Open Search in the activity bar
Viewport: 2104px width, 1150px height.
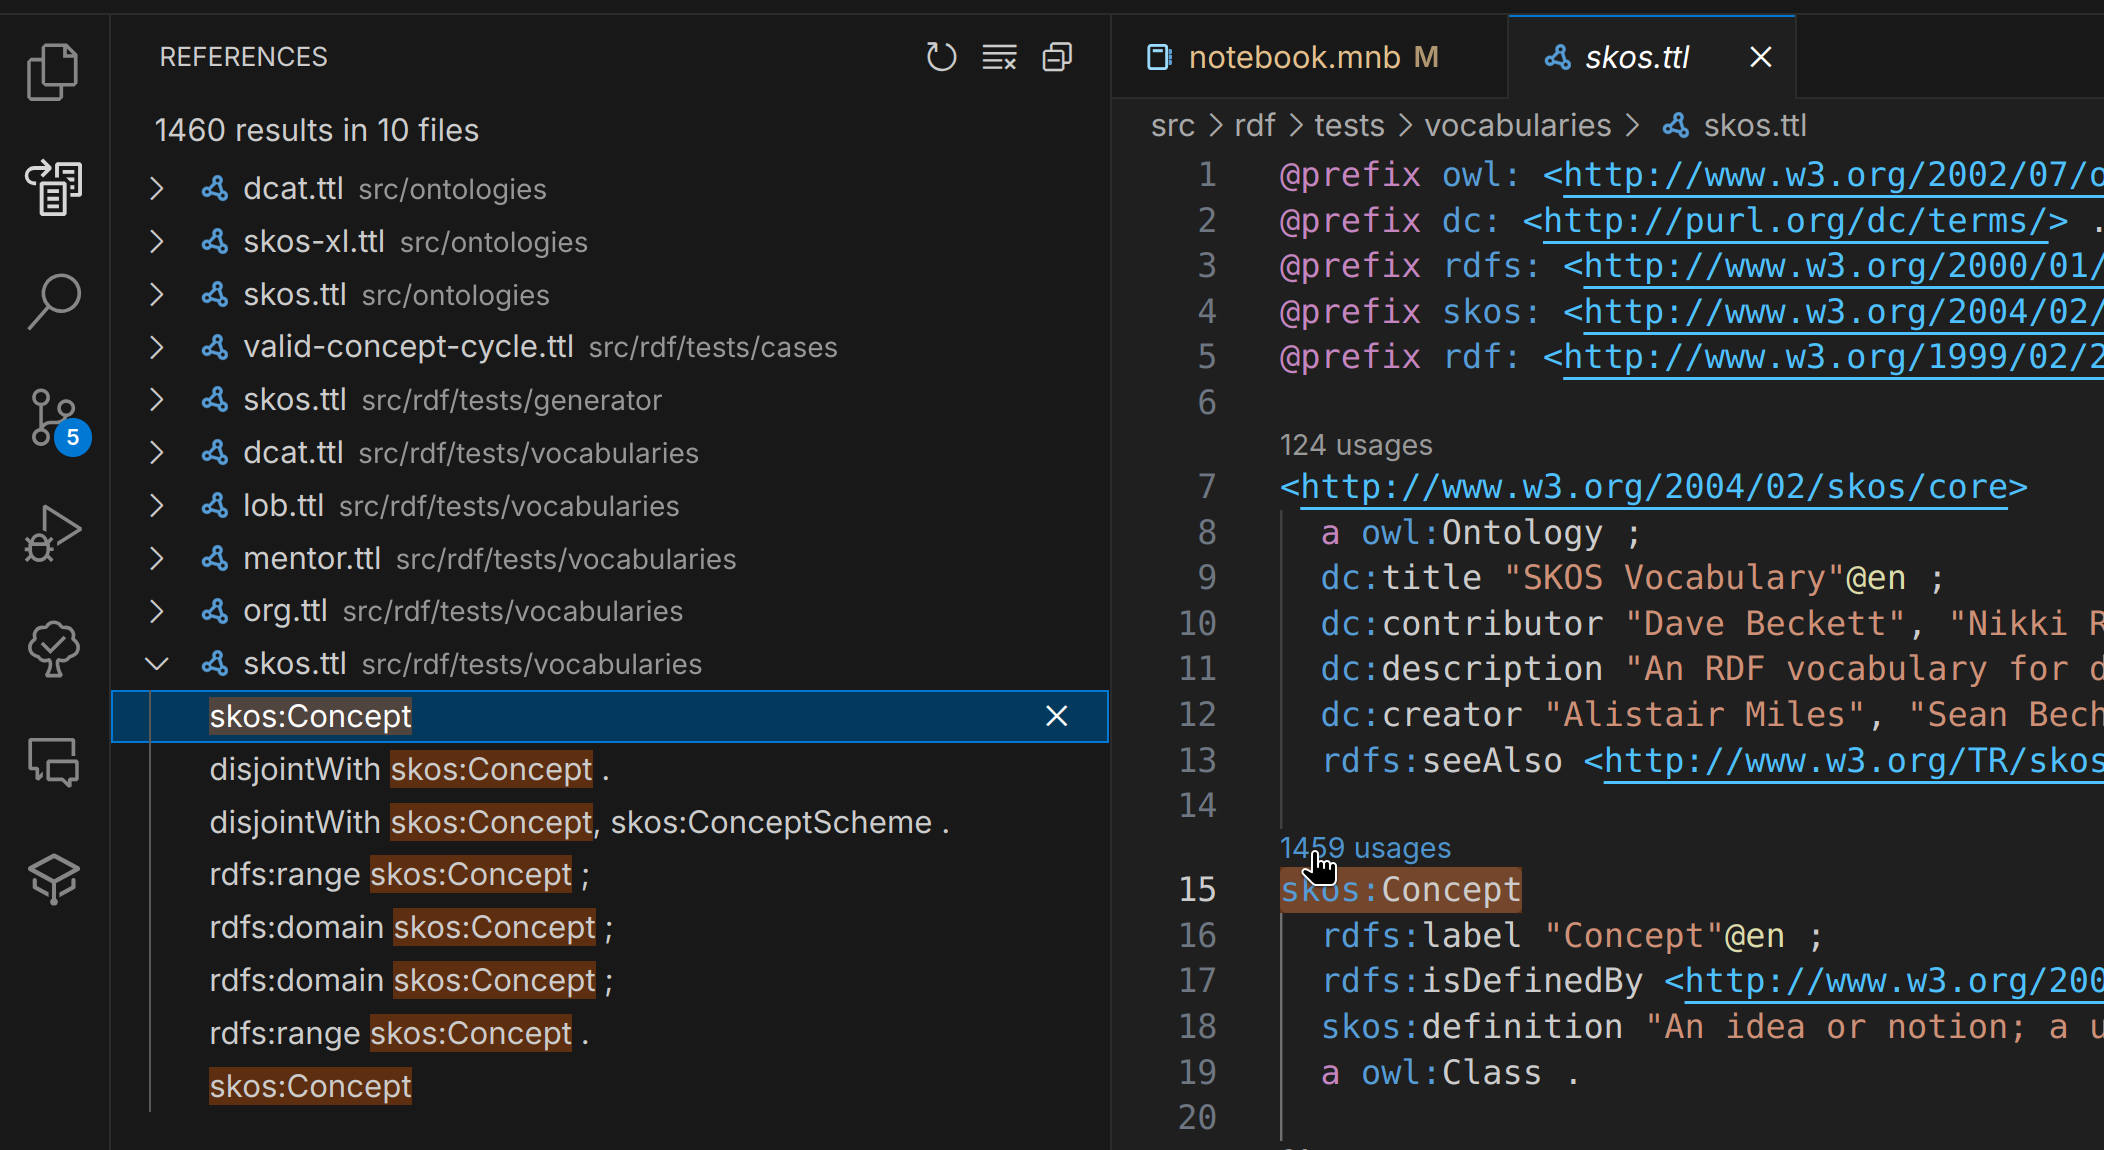[x=52, y=300]
